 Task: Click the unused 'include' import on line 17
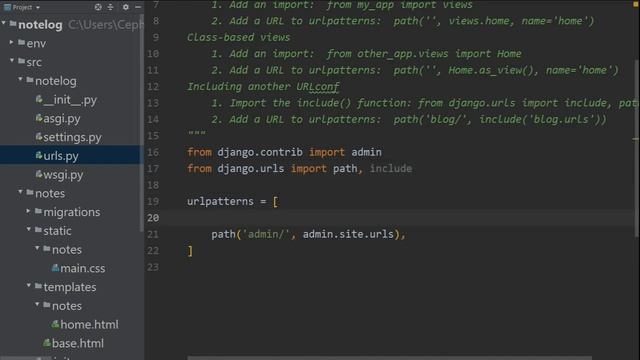coord(391,169)
